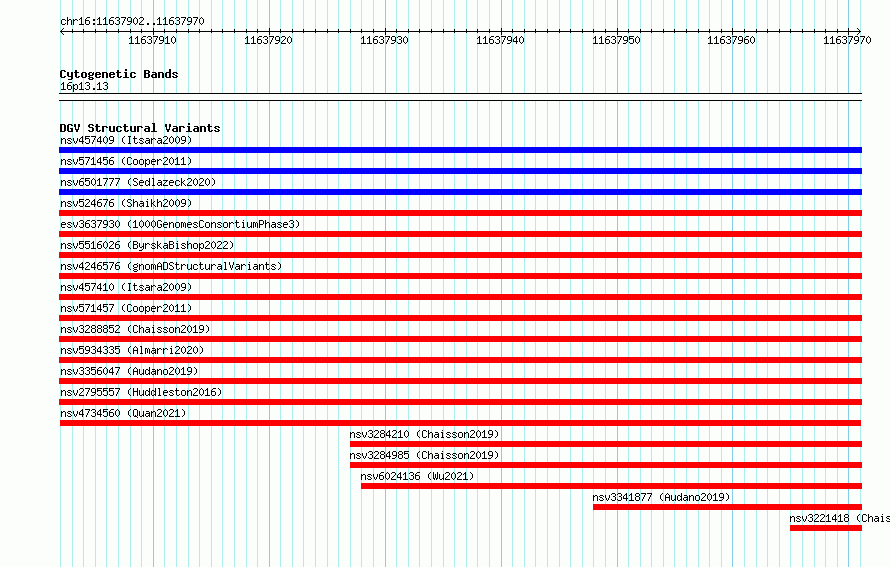Image resolution: width=890 pixels, height=567 pixels.
Task: Click ruler position 11637960
Action: 731,40
